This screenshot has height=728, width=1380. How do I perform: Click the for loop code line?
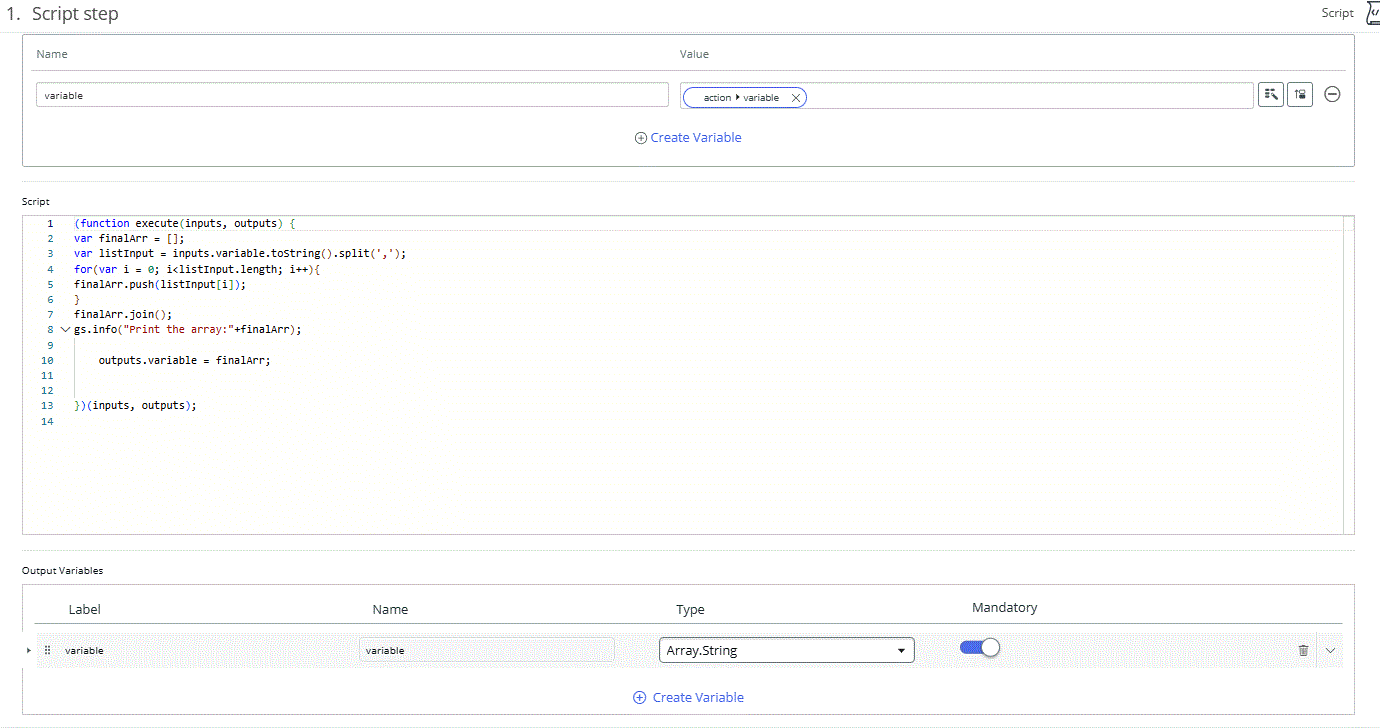[196, 269]
